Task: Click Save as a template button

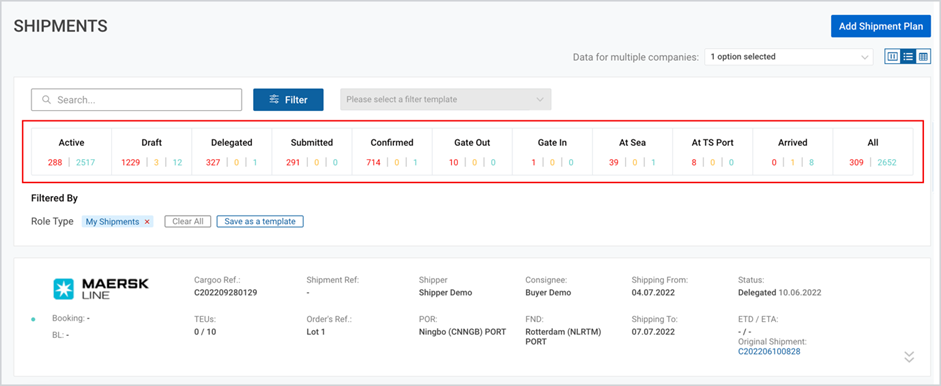Action: pyautogui.click(x=260, y=222)
